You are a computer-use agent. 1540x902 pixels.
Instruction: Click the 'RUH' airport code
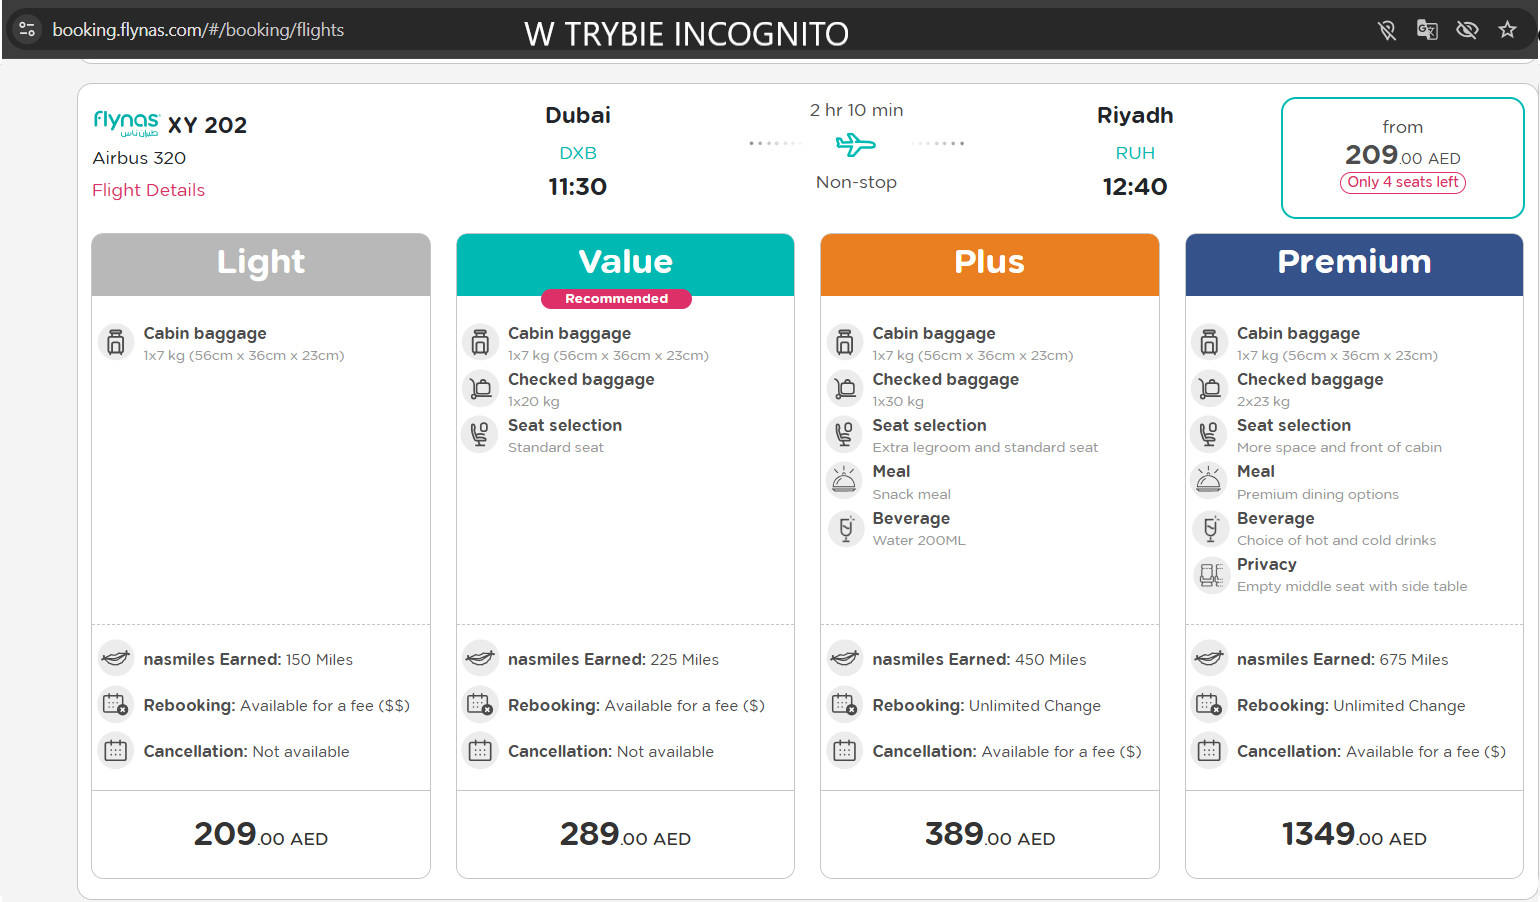coord(1135,153)
